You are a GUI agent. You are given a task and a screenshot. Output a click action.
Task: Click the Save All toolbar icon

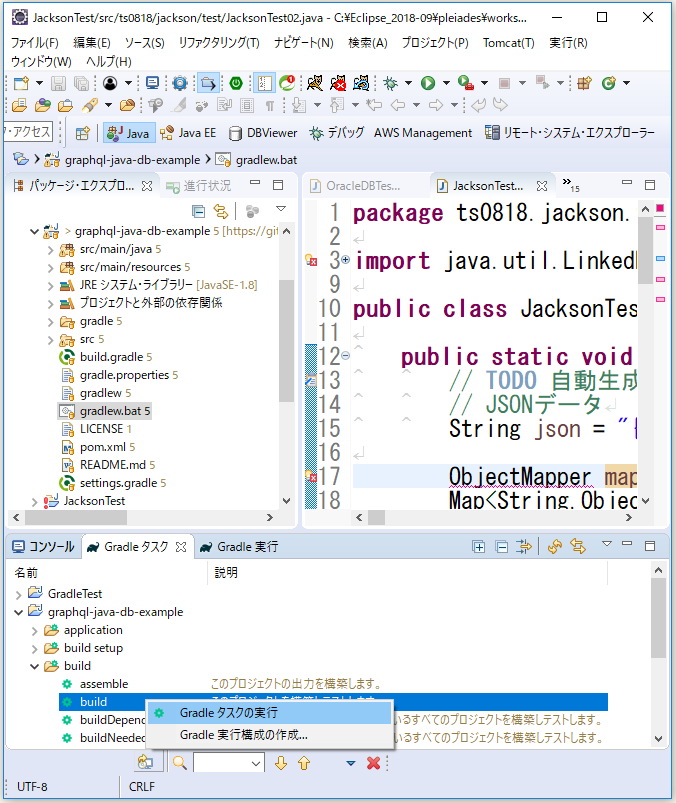tap(81, 83)
